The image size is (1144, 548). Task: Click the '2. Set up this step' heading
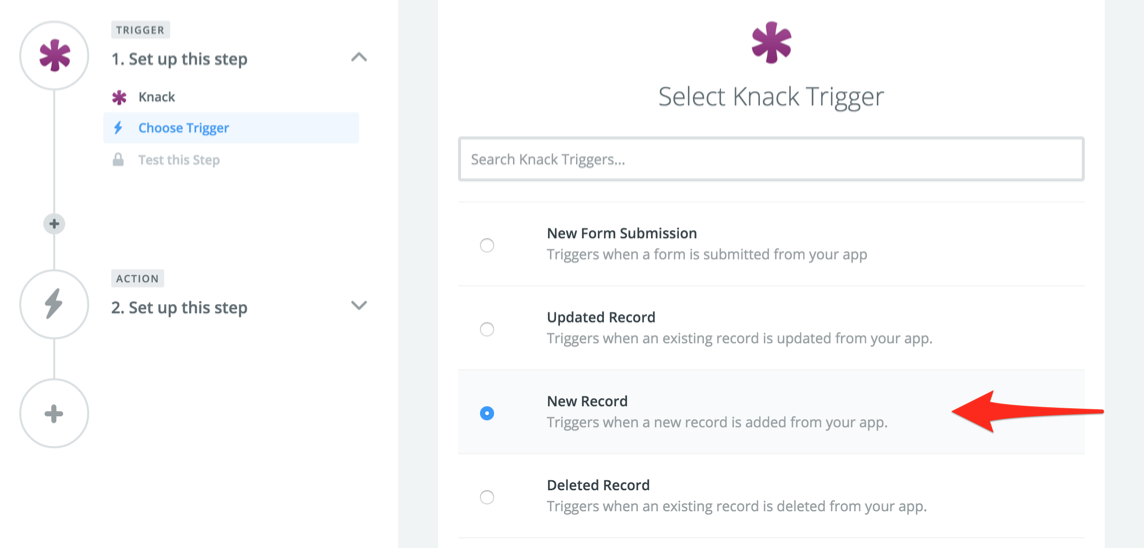point(179,308)
